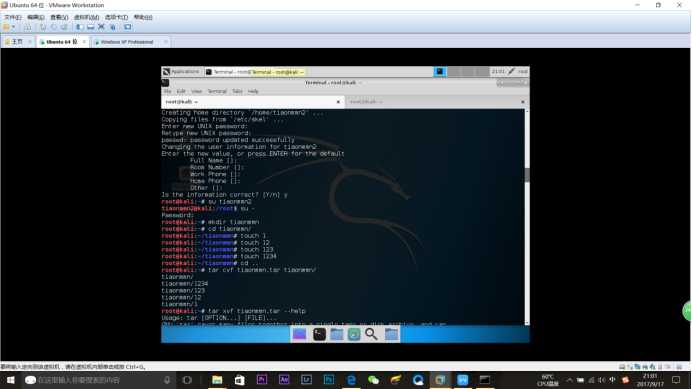Screen dimensions: 692x389
Task: Open command prompt icon on taskbar
Action: [485, 380]
